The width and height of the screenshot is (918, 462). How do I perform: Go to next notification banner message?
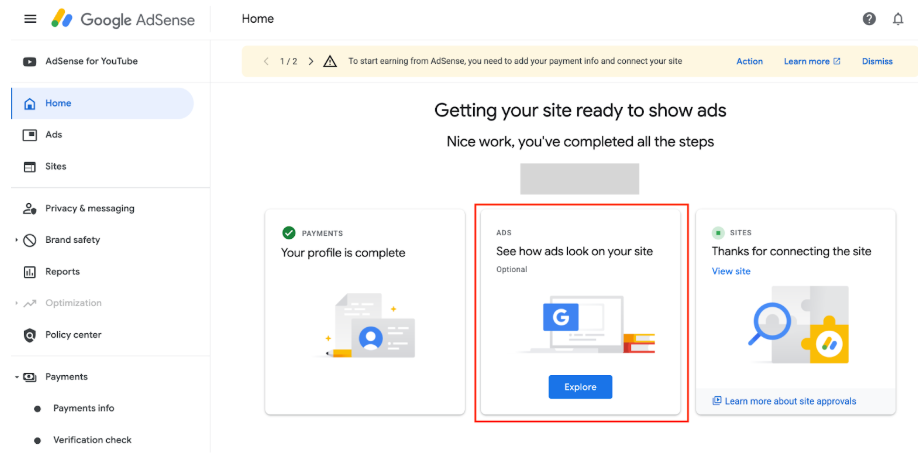point(311,61)
